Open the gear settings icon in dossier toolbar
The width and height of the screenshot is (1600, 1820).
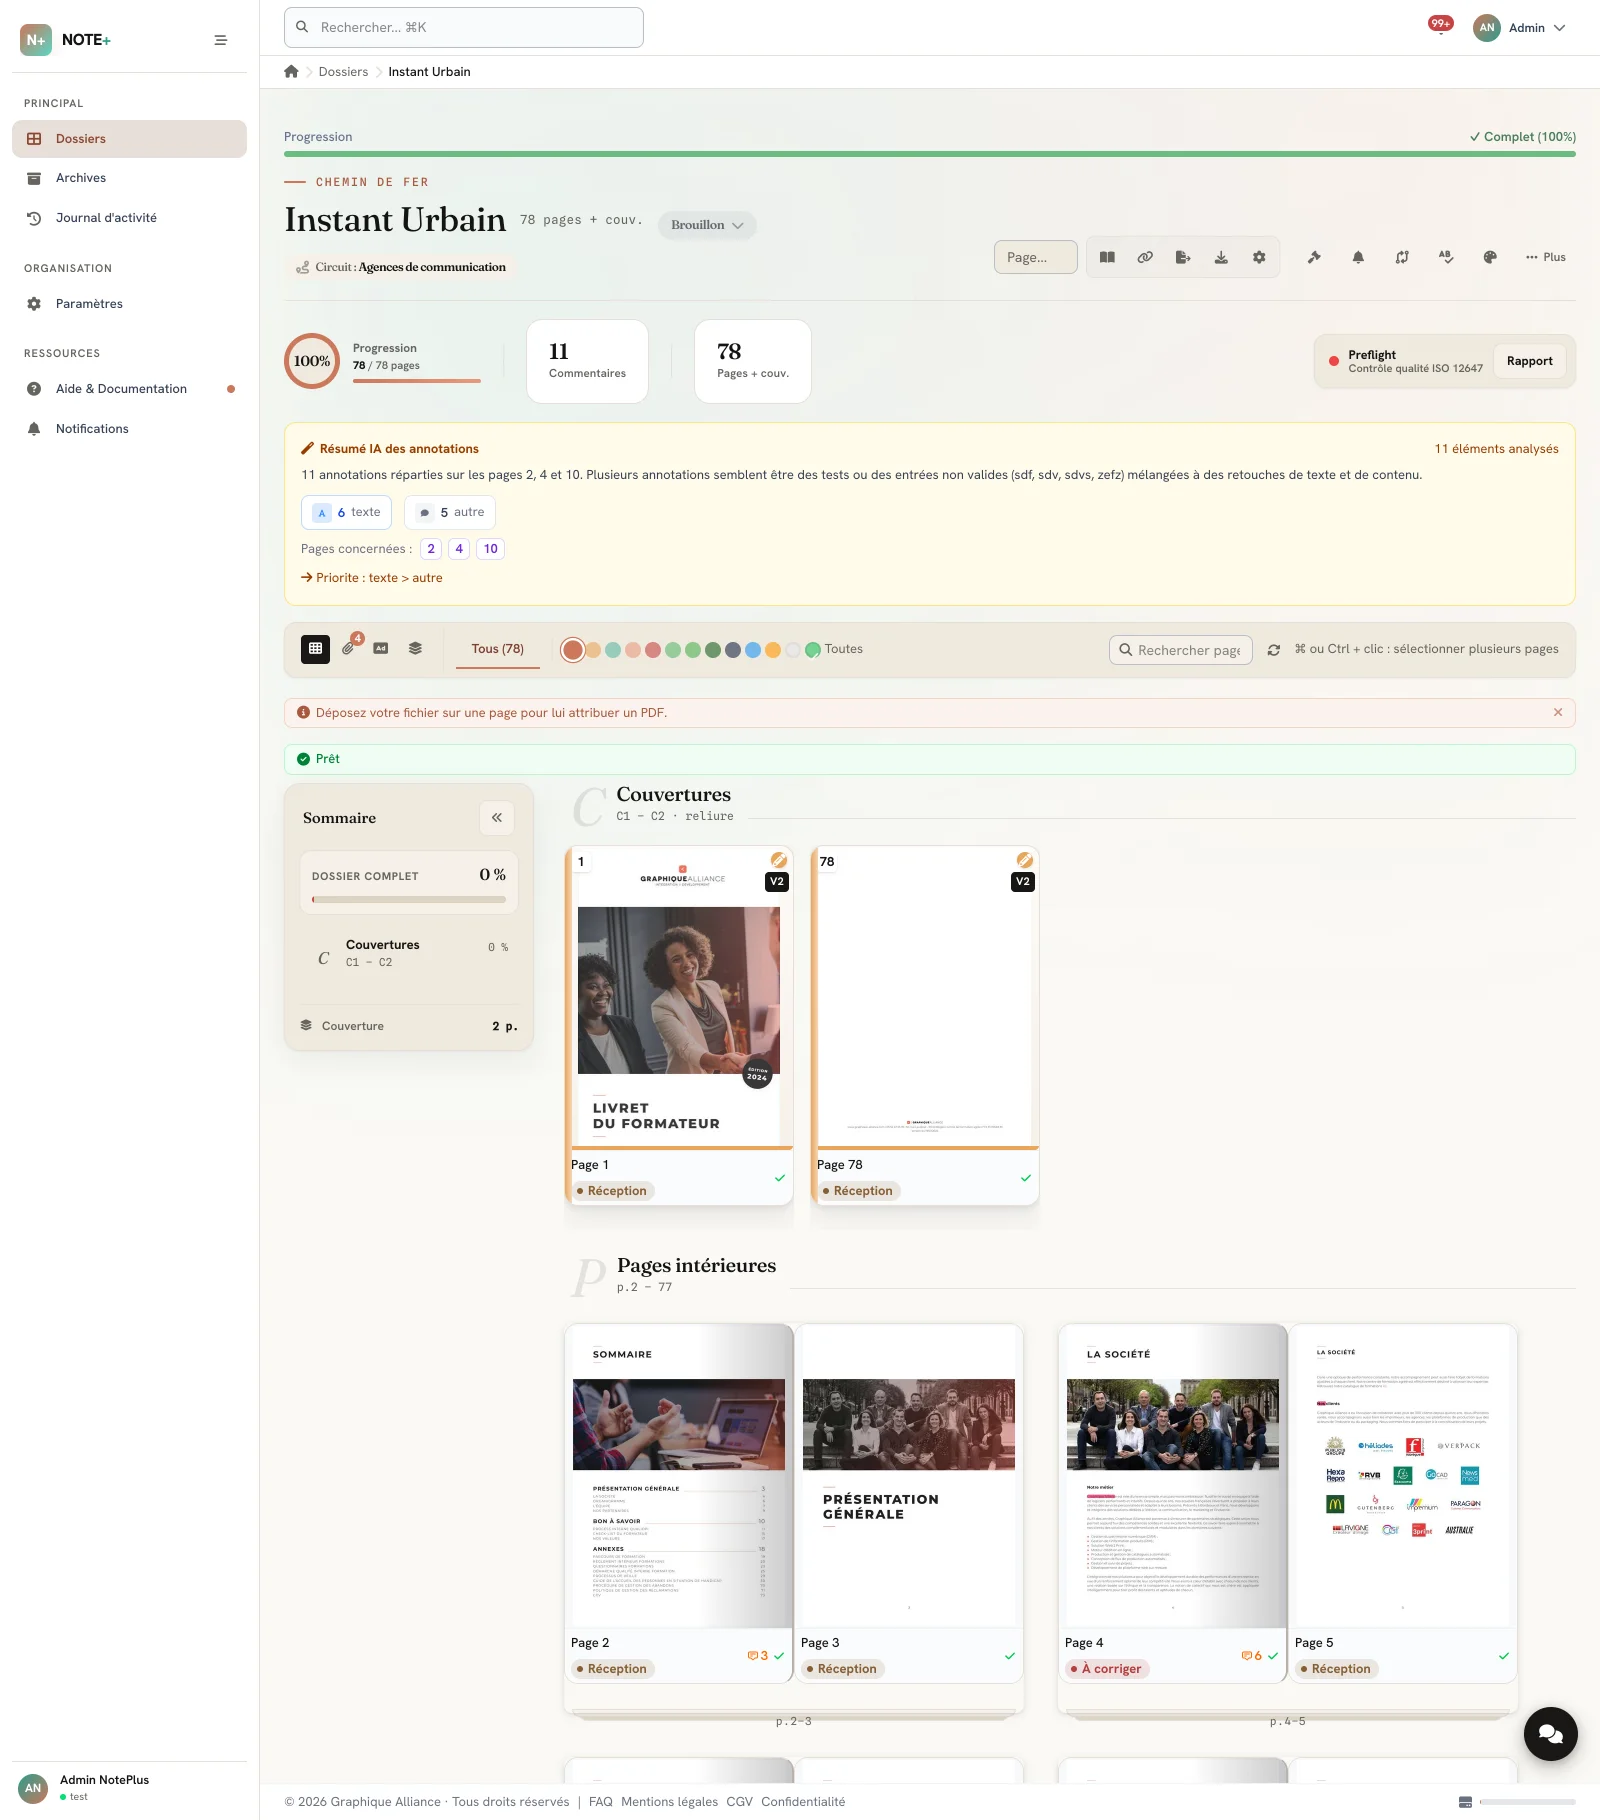click(x=1259, y=257)
